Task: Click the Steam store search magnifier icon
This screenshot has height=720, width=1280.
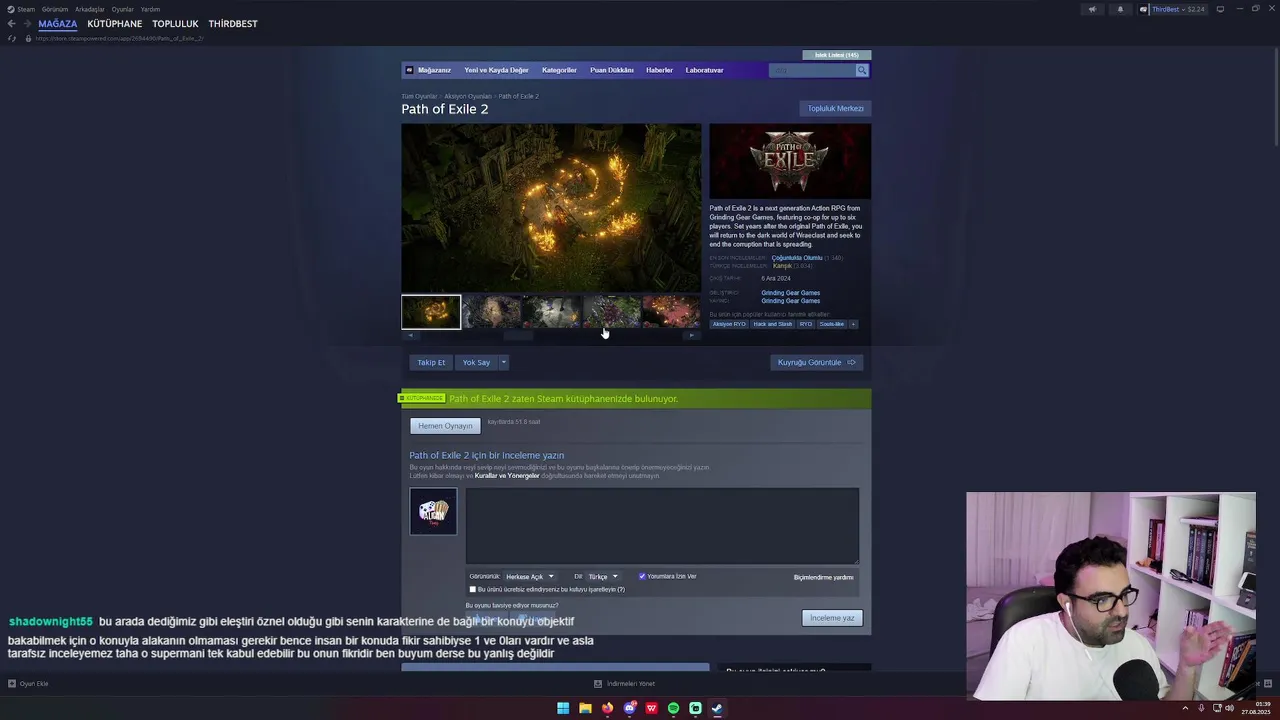Action: (862, 70)
